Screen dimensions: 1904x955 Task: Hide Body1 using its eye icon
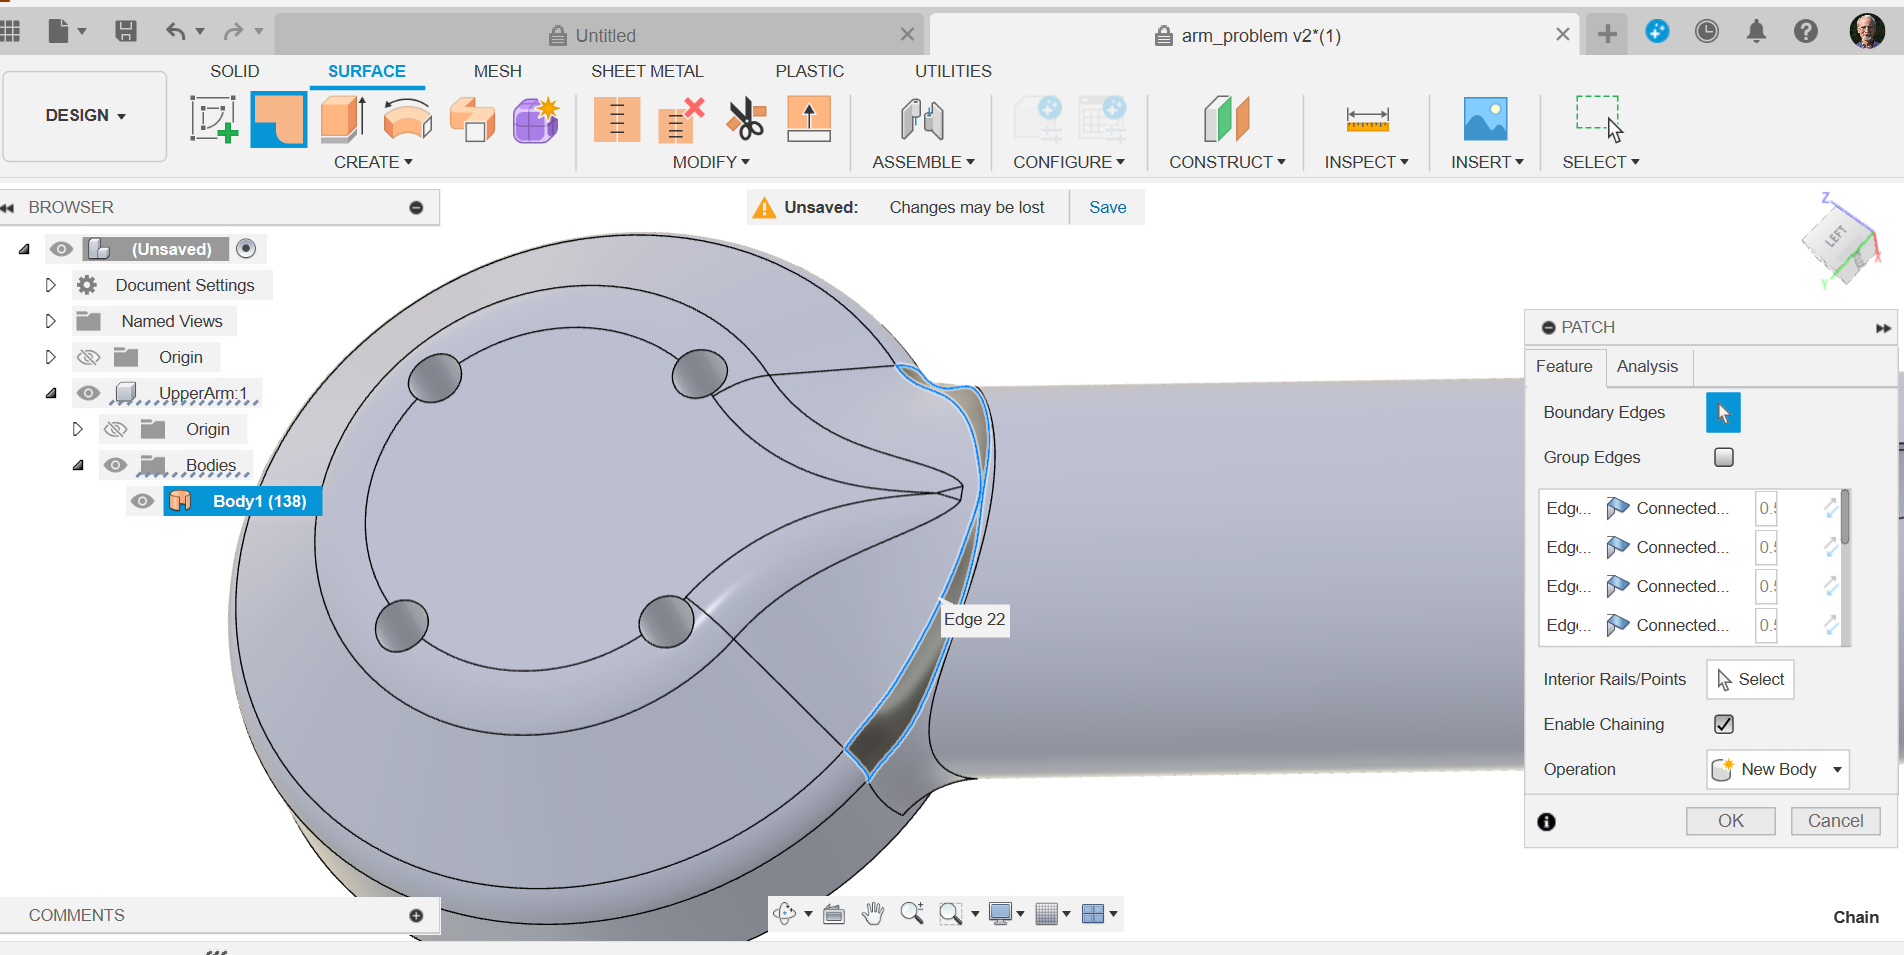coord(143,501)
